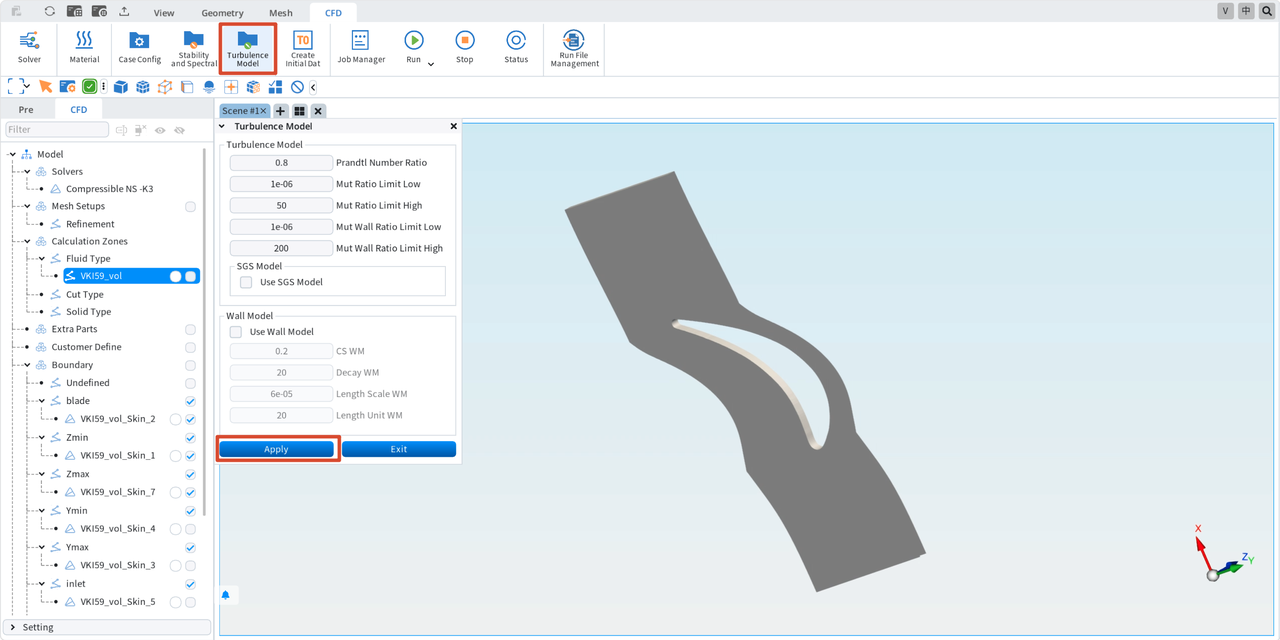This screenshot has height=640, width=1280.
Task: Open the Job Manager
Action: point(361,47)
